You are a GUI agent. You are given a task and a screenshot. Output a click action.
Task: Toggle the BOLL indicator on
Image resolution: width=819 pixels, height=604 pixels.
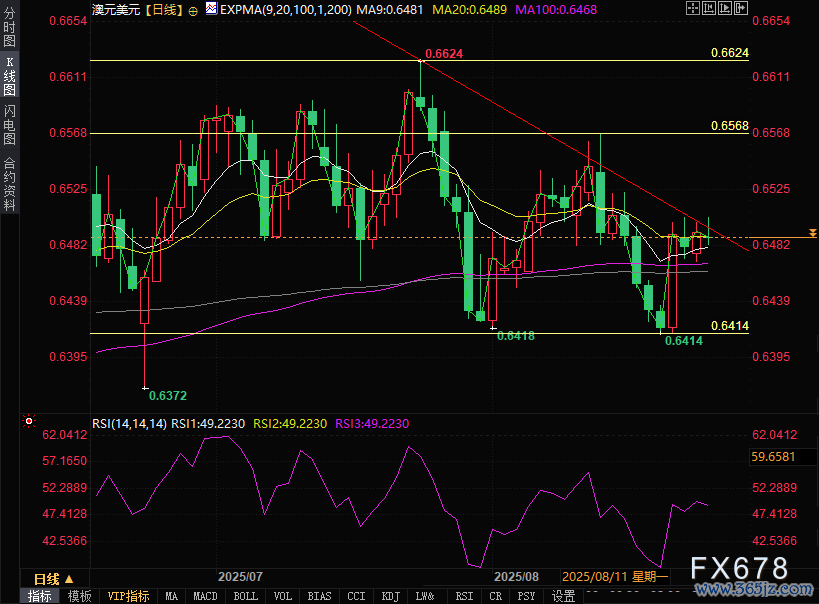coord(245,596)
